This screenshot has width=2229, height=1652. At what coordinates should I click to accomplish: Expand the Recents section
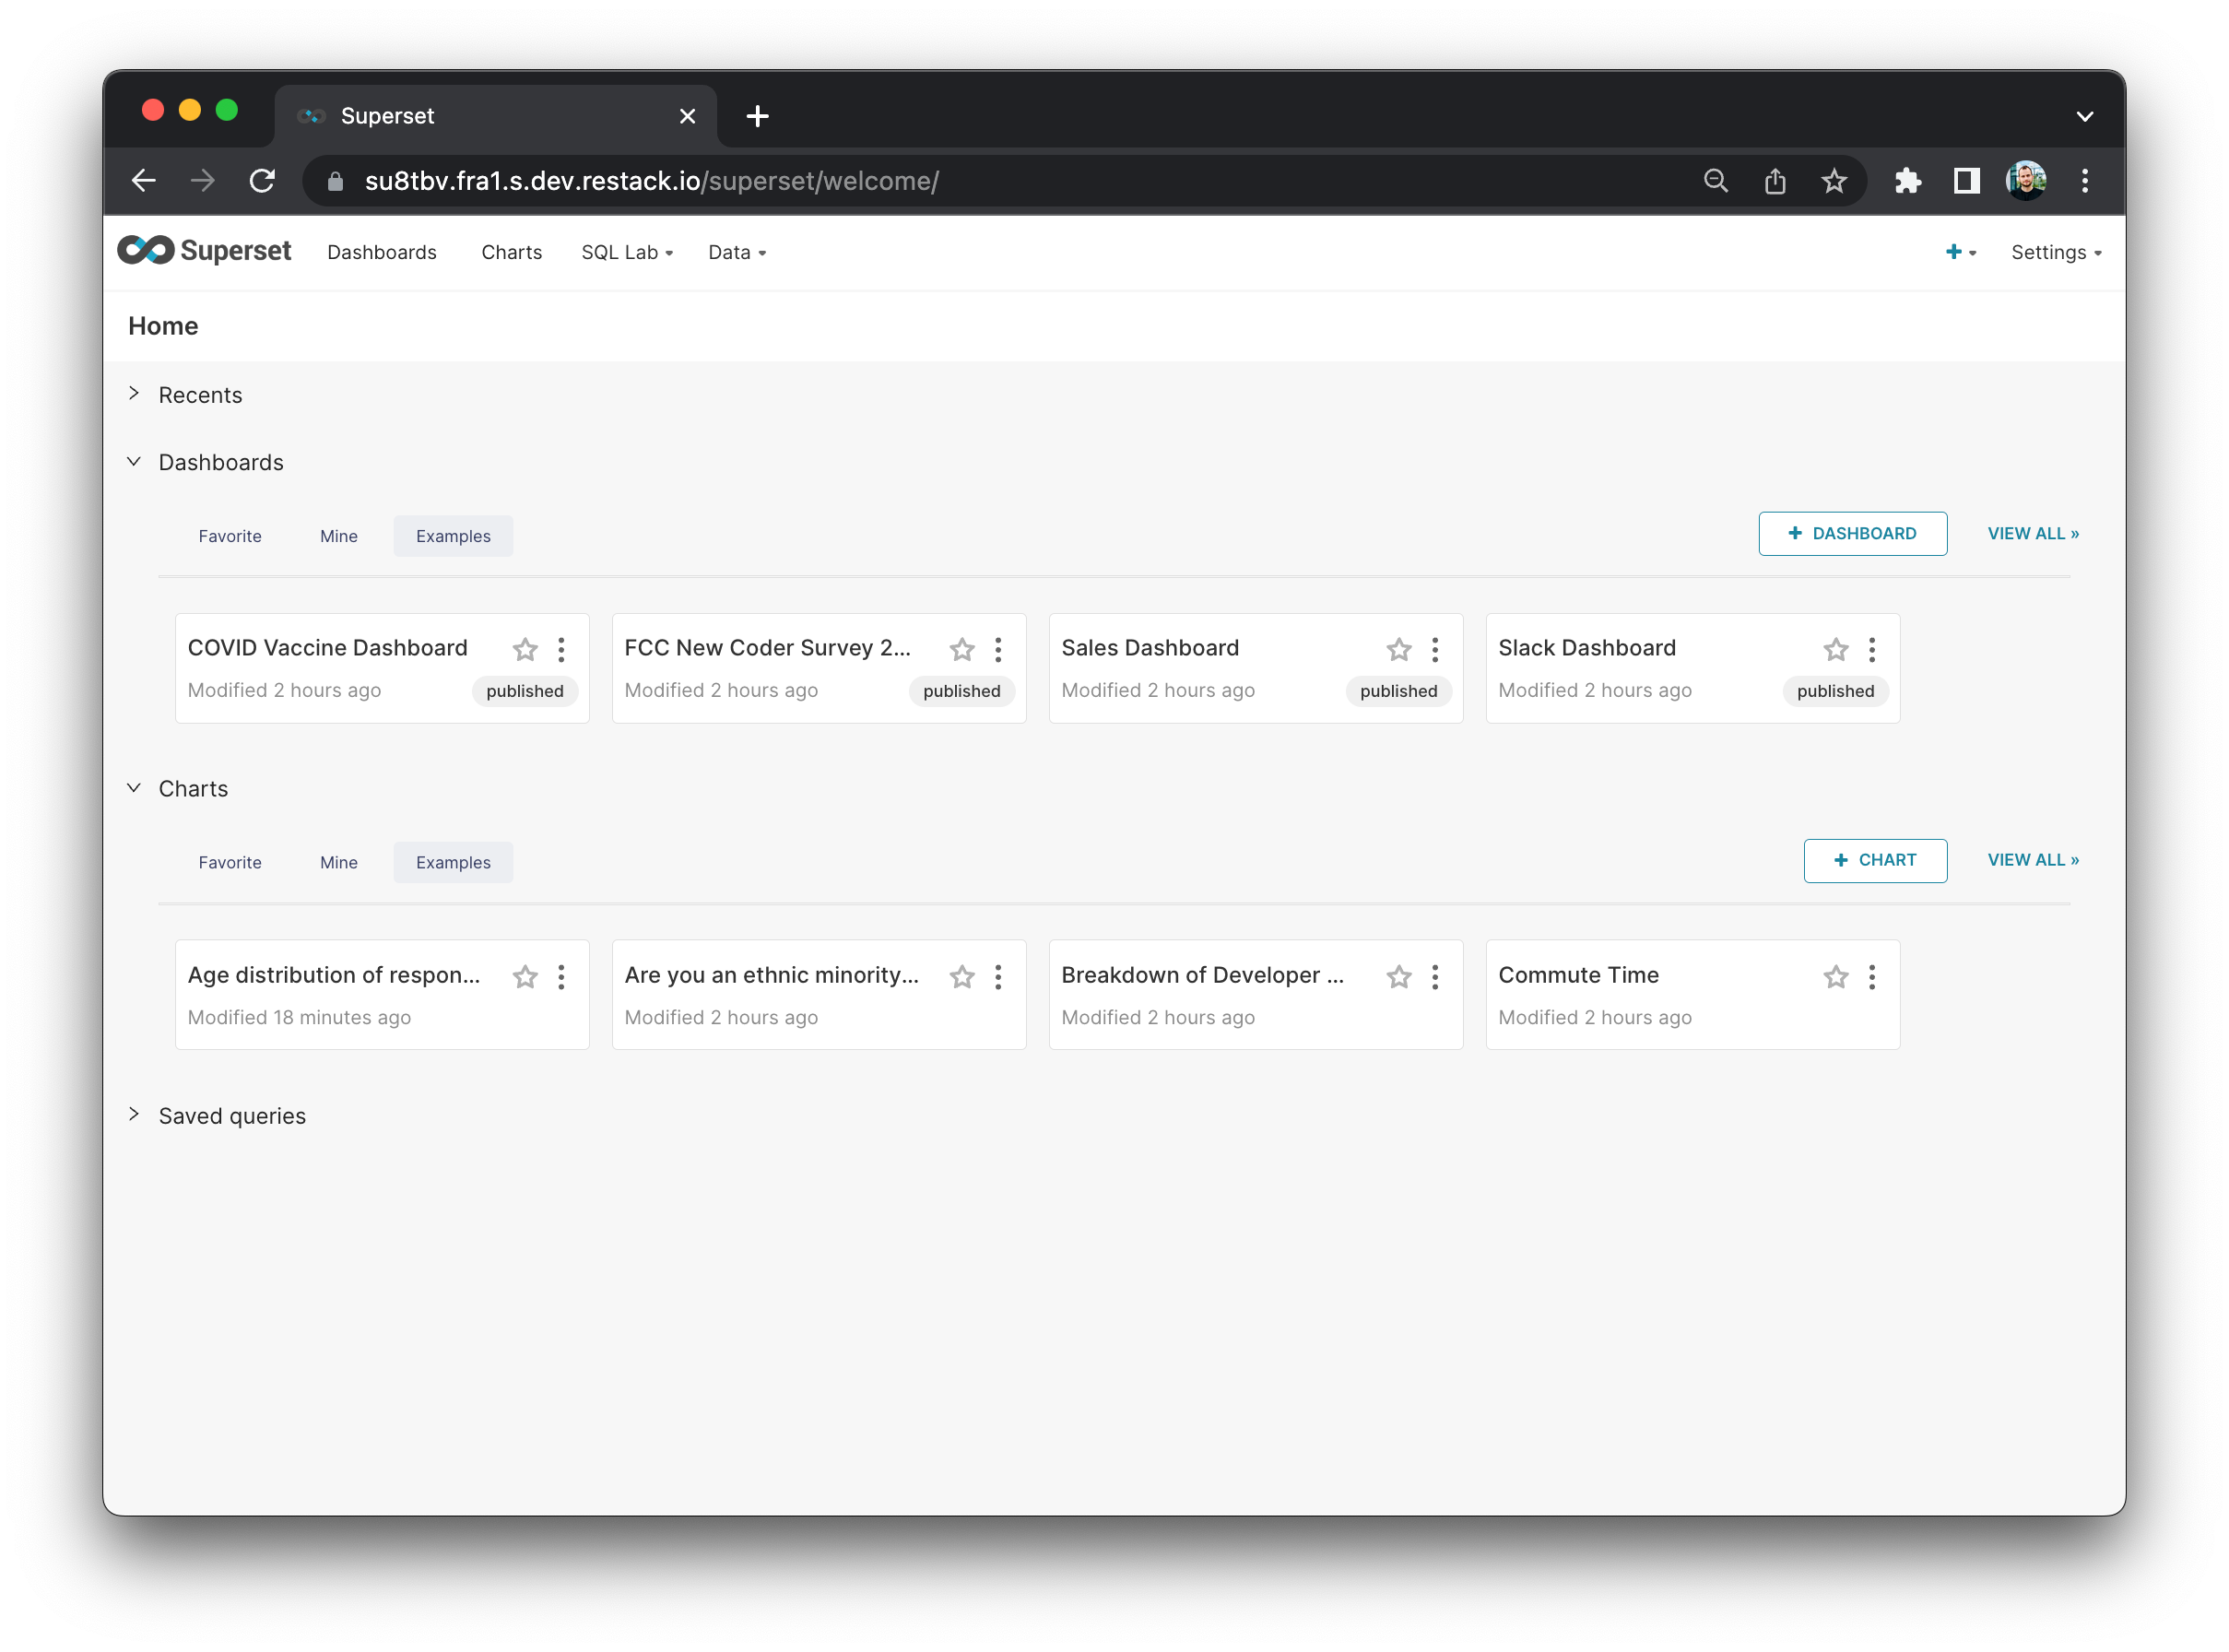(200, 395)
